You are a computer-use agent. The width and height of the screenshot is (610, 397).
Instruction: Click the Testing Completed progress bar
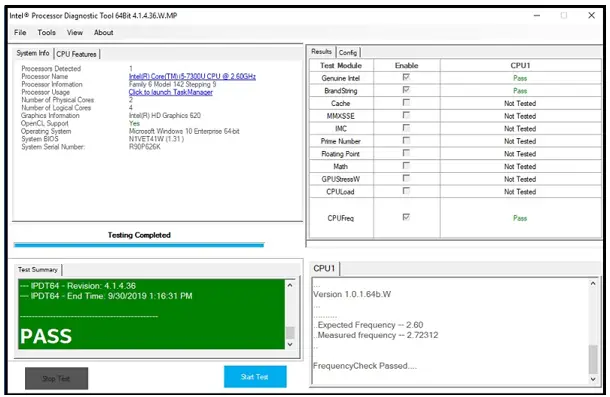tap(139, 245)
